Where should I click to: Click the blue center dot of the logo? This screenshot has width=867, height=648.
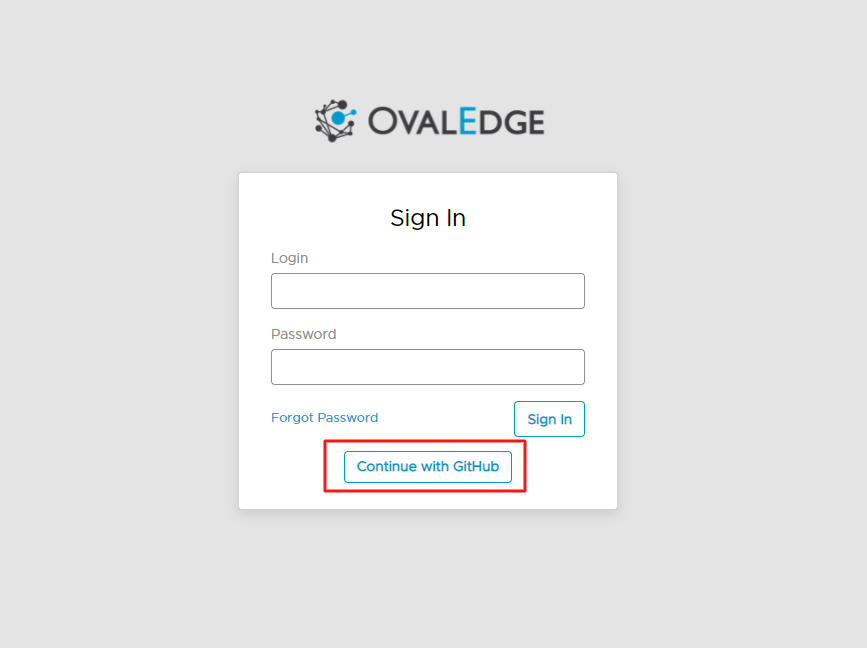(x=338, y=118)
